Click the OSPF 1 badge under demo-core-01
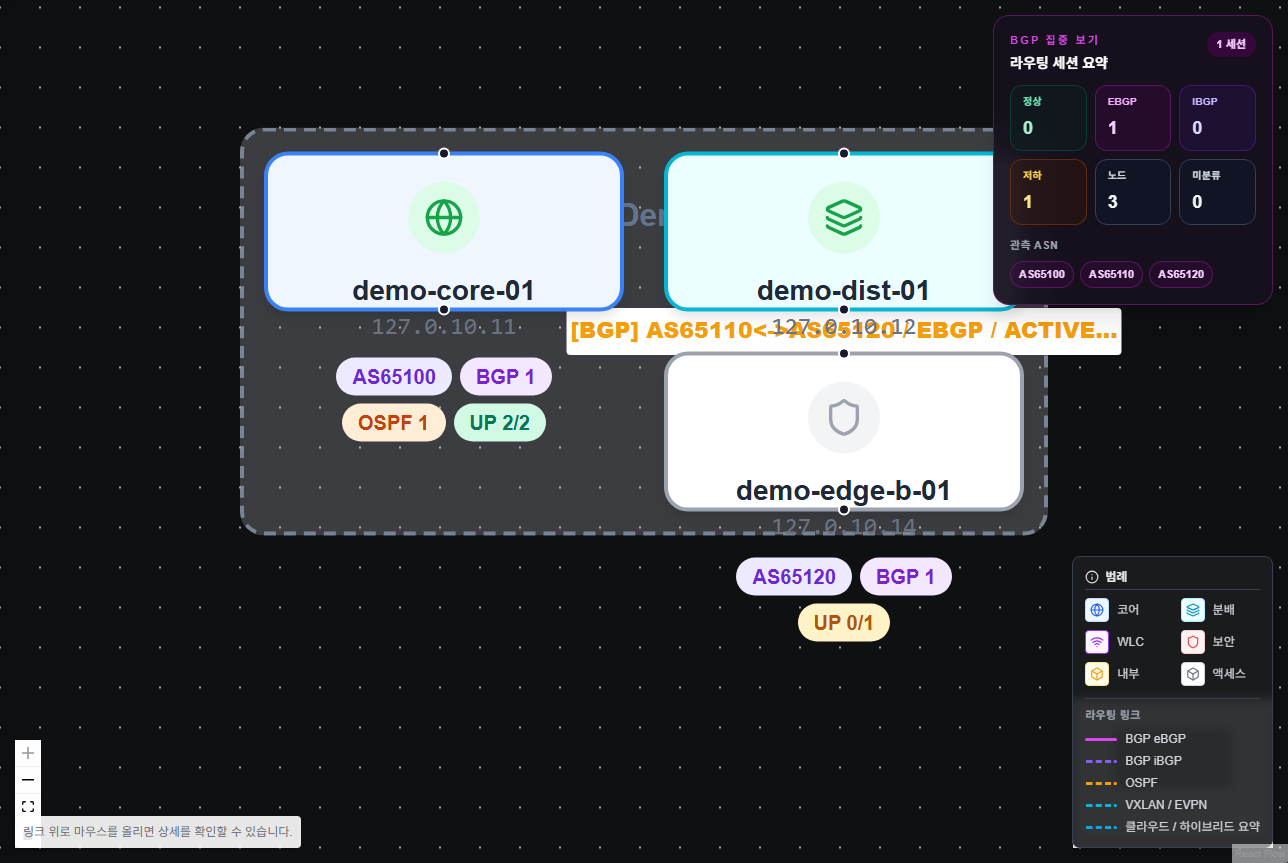The height and width of the screenshot is (863, 1288). click(393, 423)
